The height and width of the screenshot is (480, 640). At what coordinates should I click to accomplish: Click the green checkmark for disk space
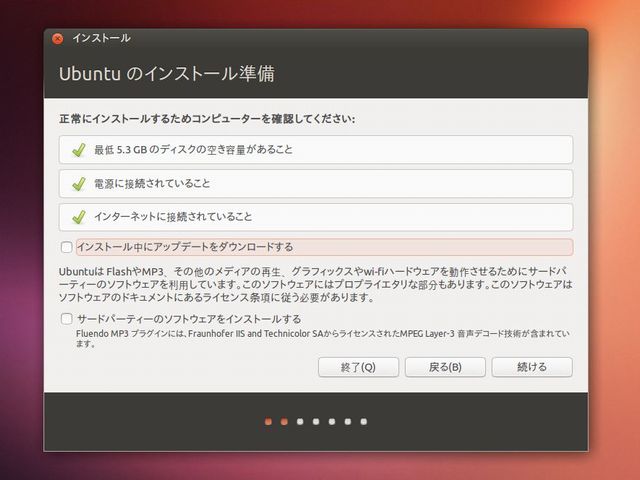coord(79,150)
